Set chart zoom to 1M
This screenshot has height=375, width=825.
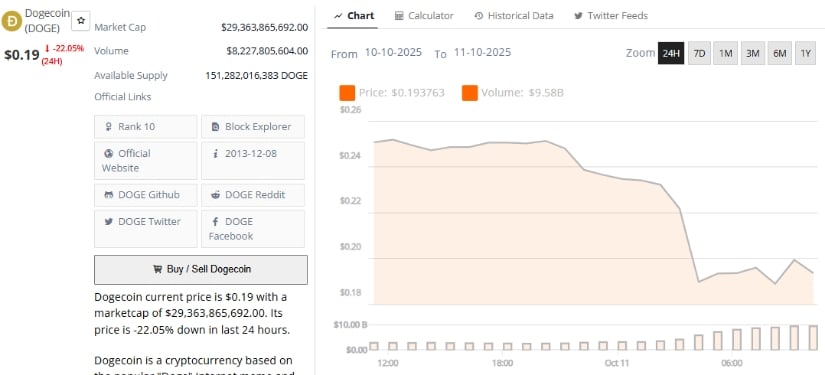click(x=726, y=53)
